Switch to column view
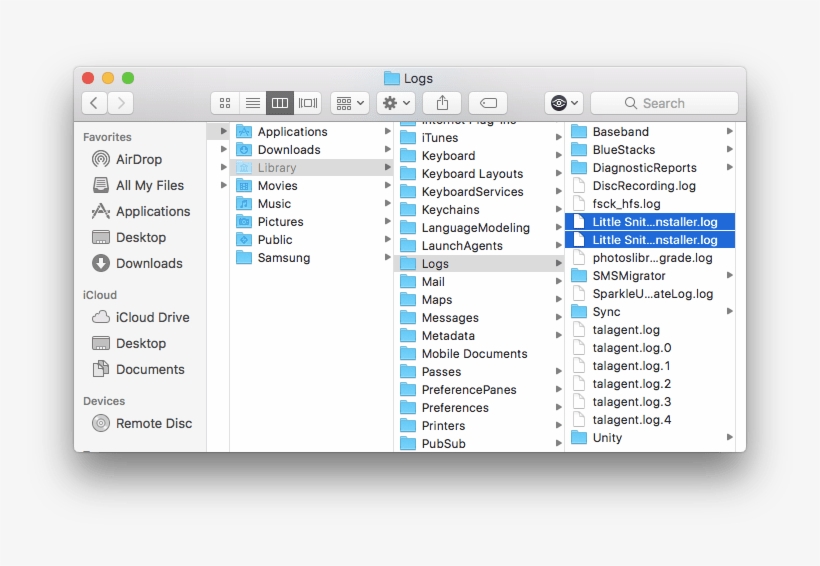Screen dimensions: 820x566 click(x=280, y=103)
